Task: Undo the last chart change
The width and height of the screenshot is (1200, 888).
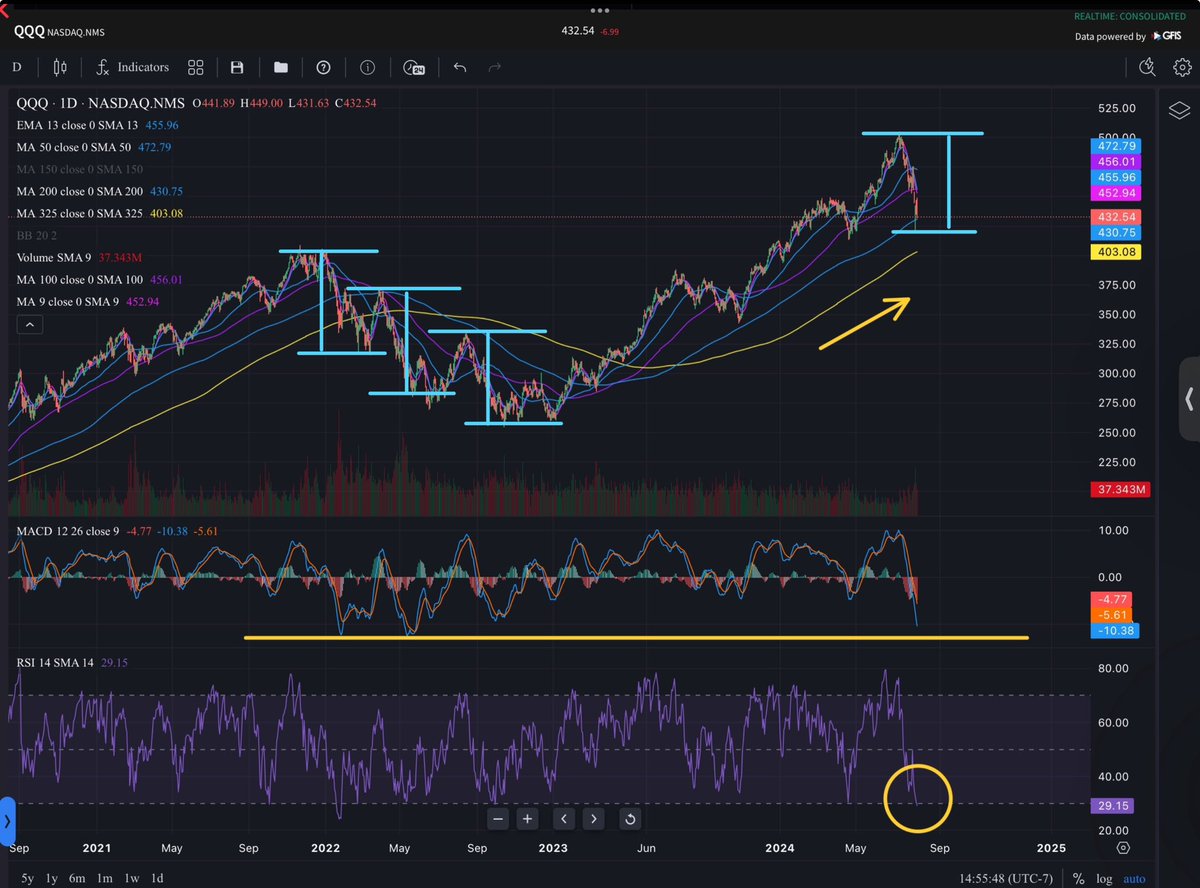Action: point(459,67)
